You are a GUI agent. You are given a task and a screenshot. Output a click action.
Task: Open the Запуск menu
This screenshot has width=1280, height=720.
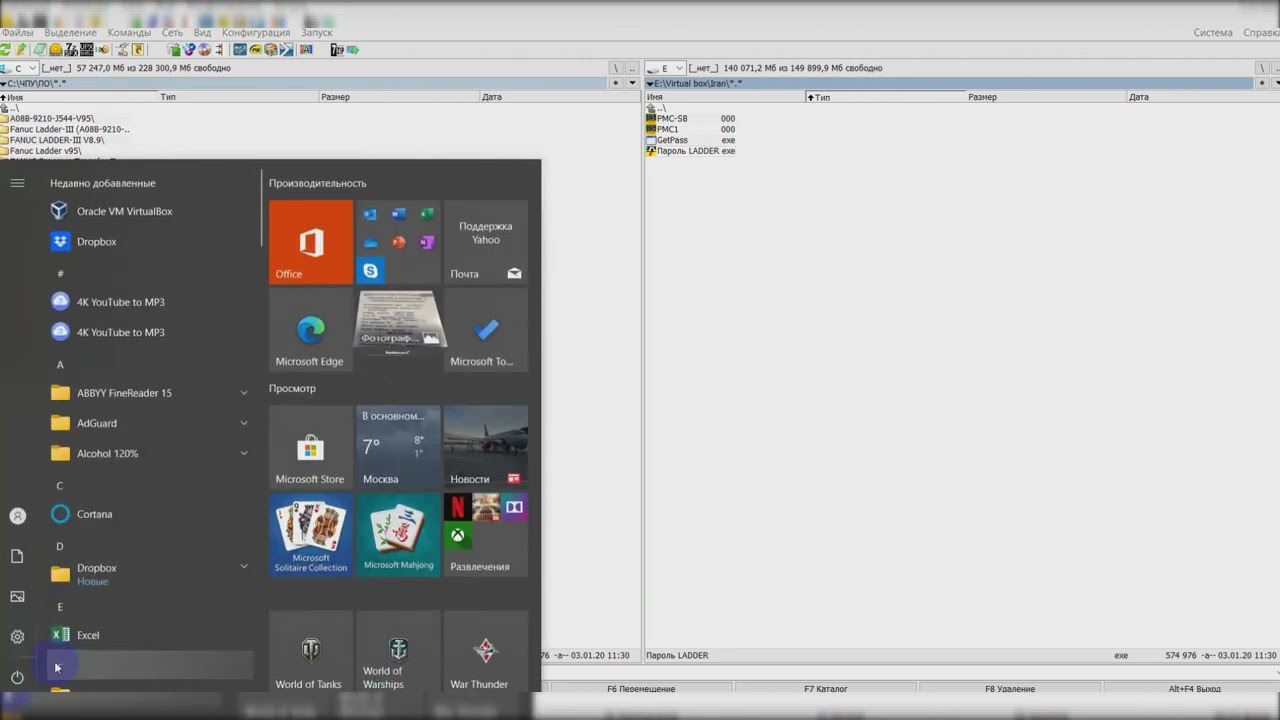(x=316, y=33)
